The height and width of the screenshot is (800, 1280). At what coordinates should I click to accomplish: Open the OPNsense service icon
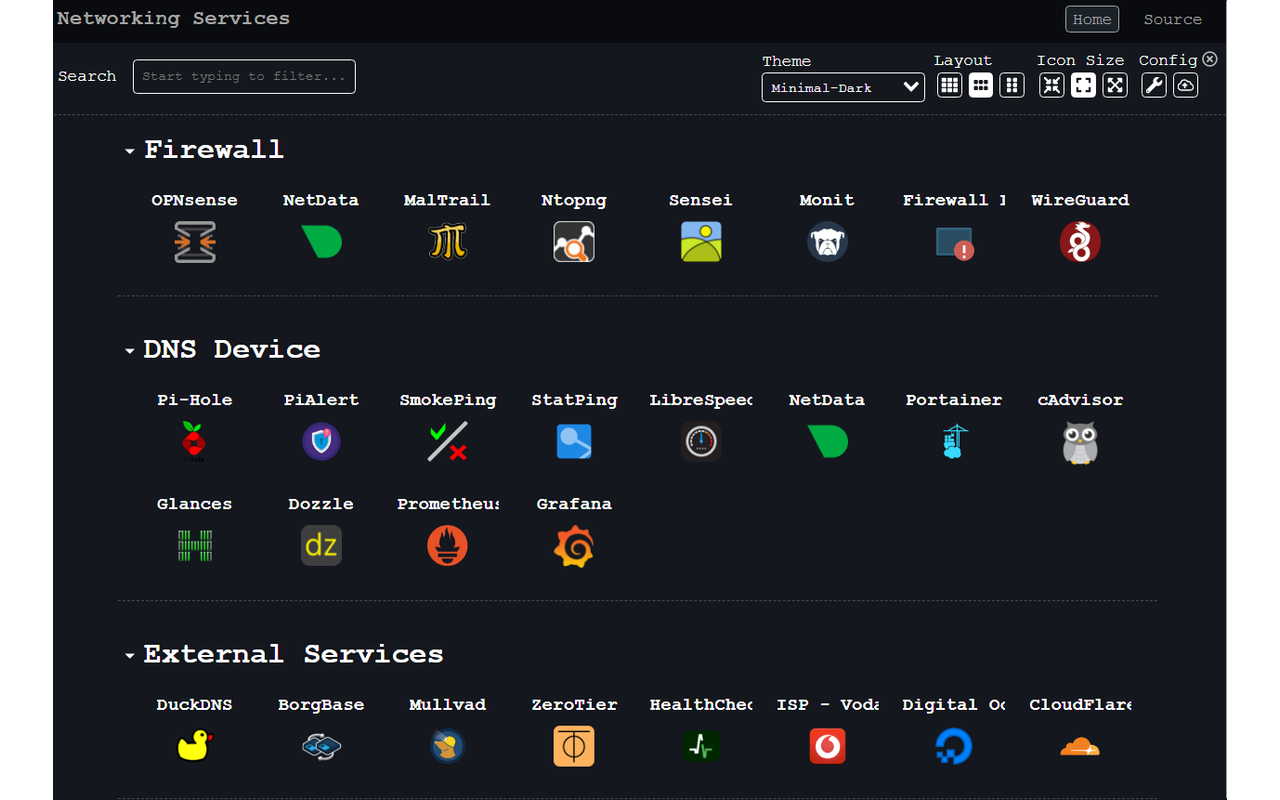(x=195, y=242)
